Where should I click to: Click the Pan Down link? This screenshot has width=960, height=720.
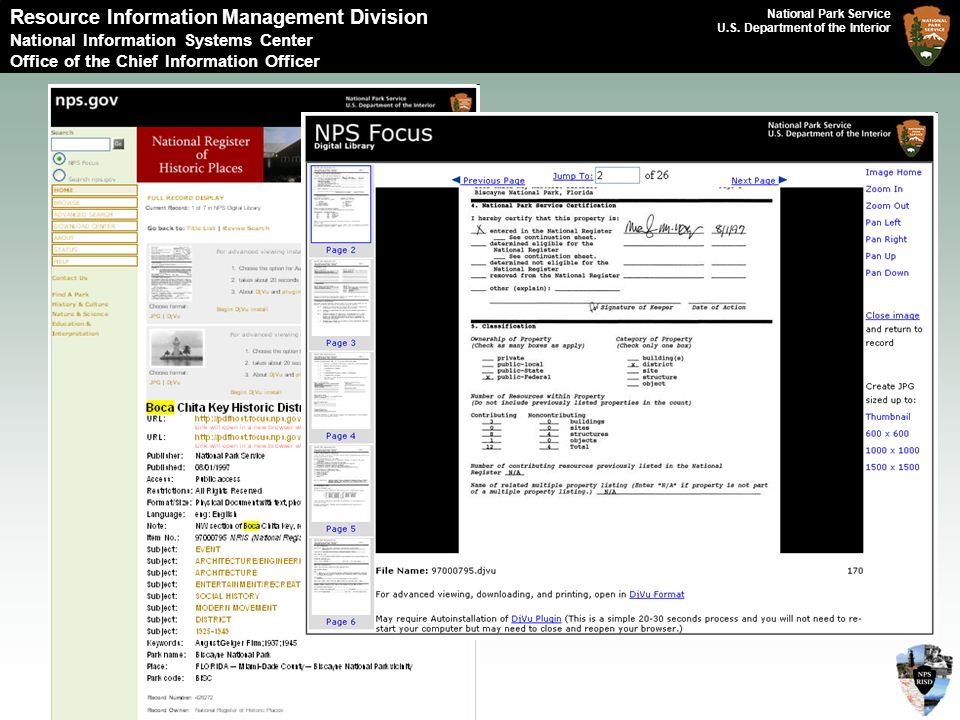click(x=887, y=273)
